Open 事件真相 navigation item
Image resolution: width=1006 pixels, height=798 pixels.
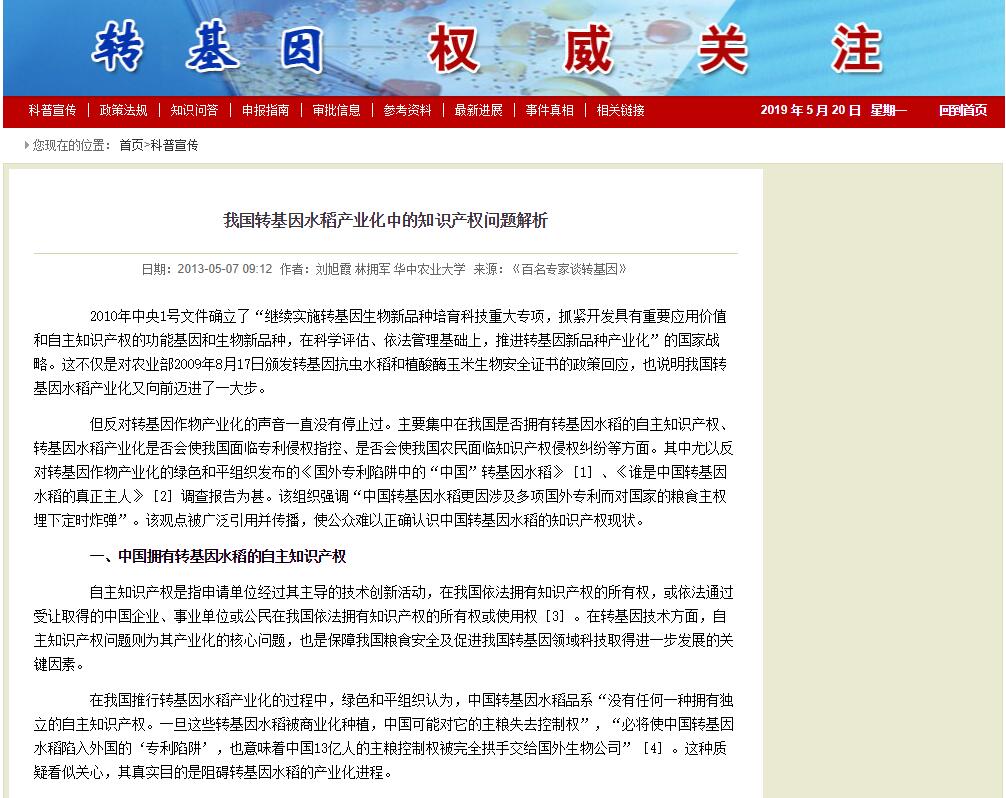point(550,110)
